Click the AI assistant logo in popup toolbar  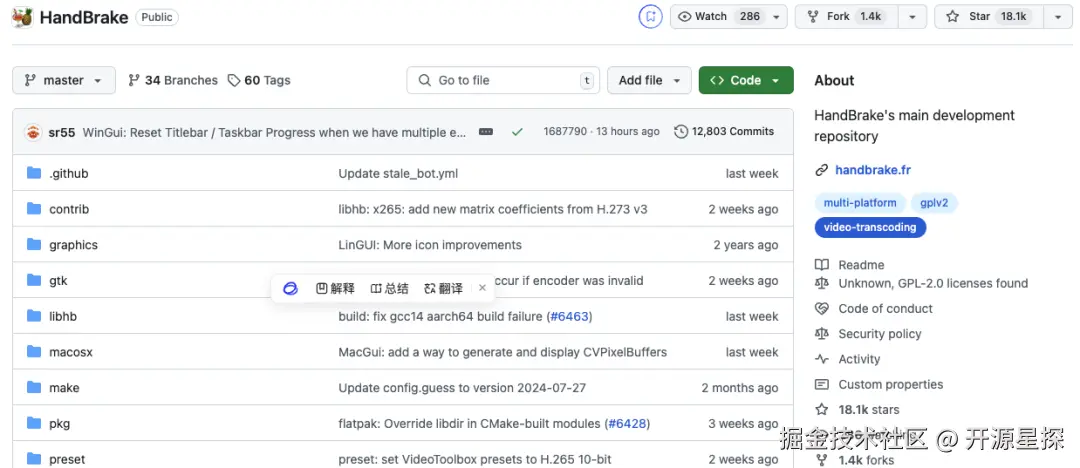tap(291, 288)
